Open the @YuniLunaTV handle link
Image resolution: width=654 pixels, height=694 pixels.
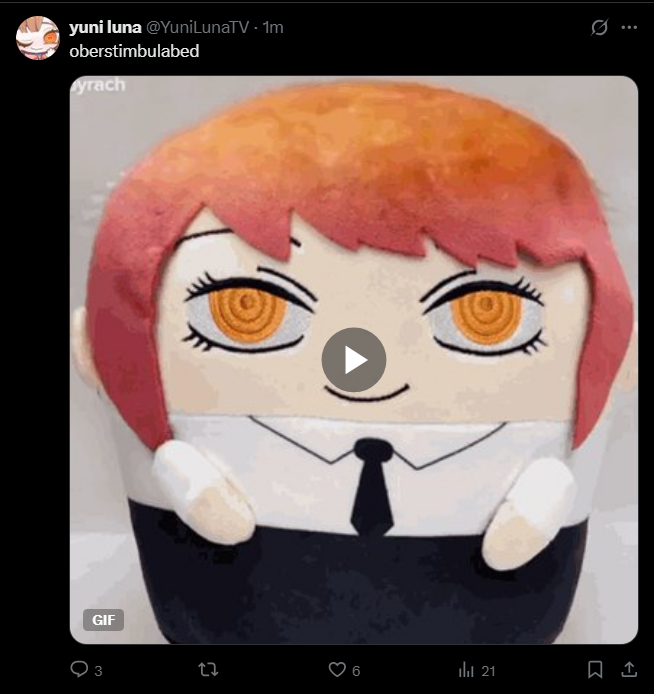pyautogui.click(x=197, y=27)
